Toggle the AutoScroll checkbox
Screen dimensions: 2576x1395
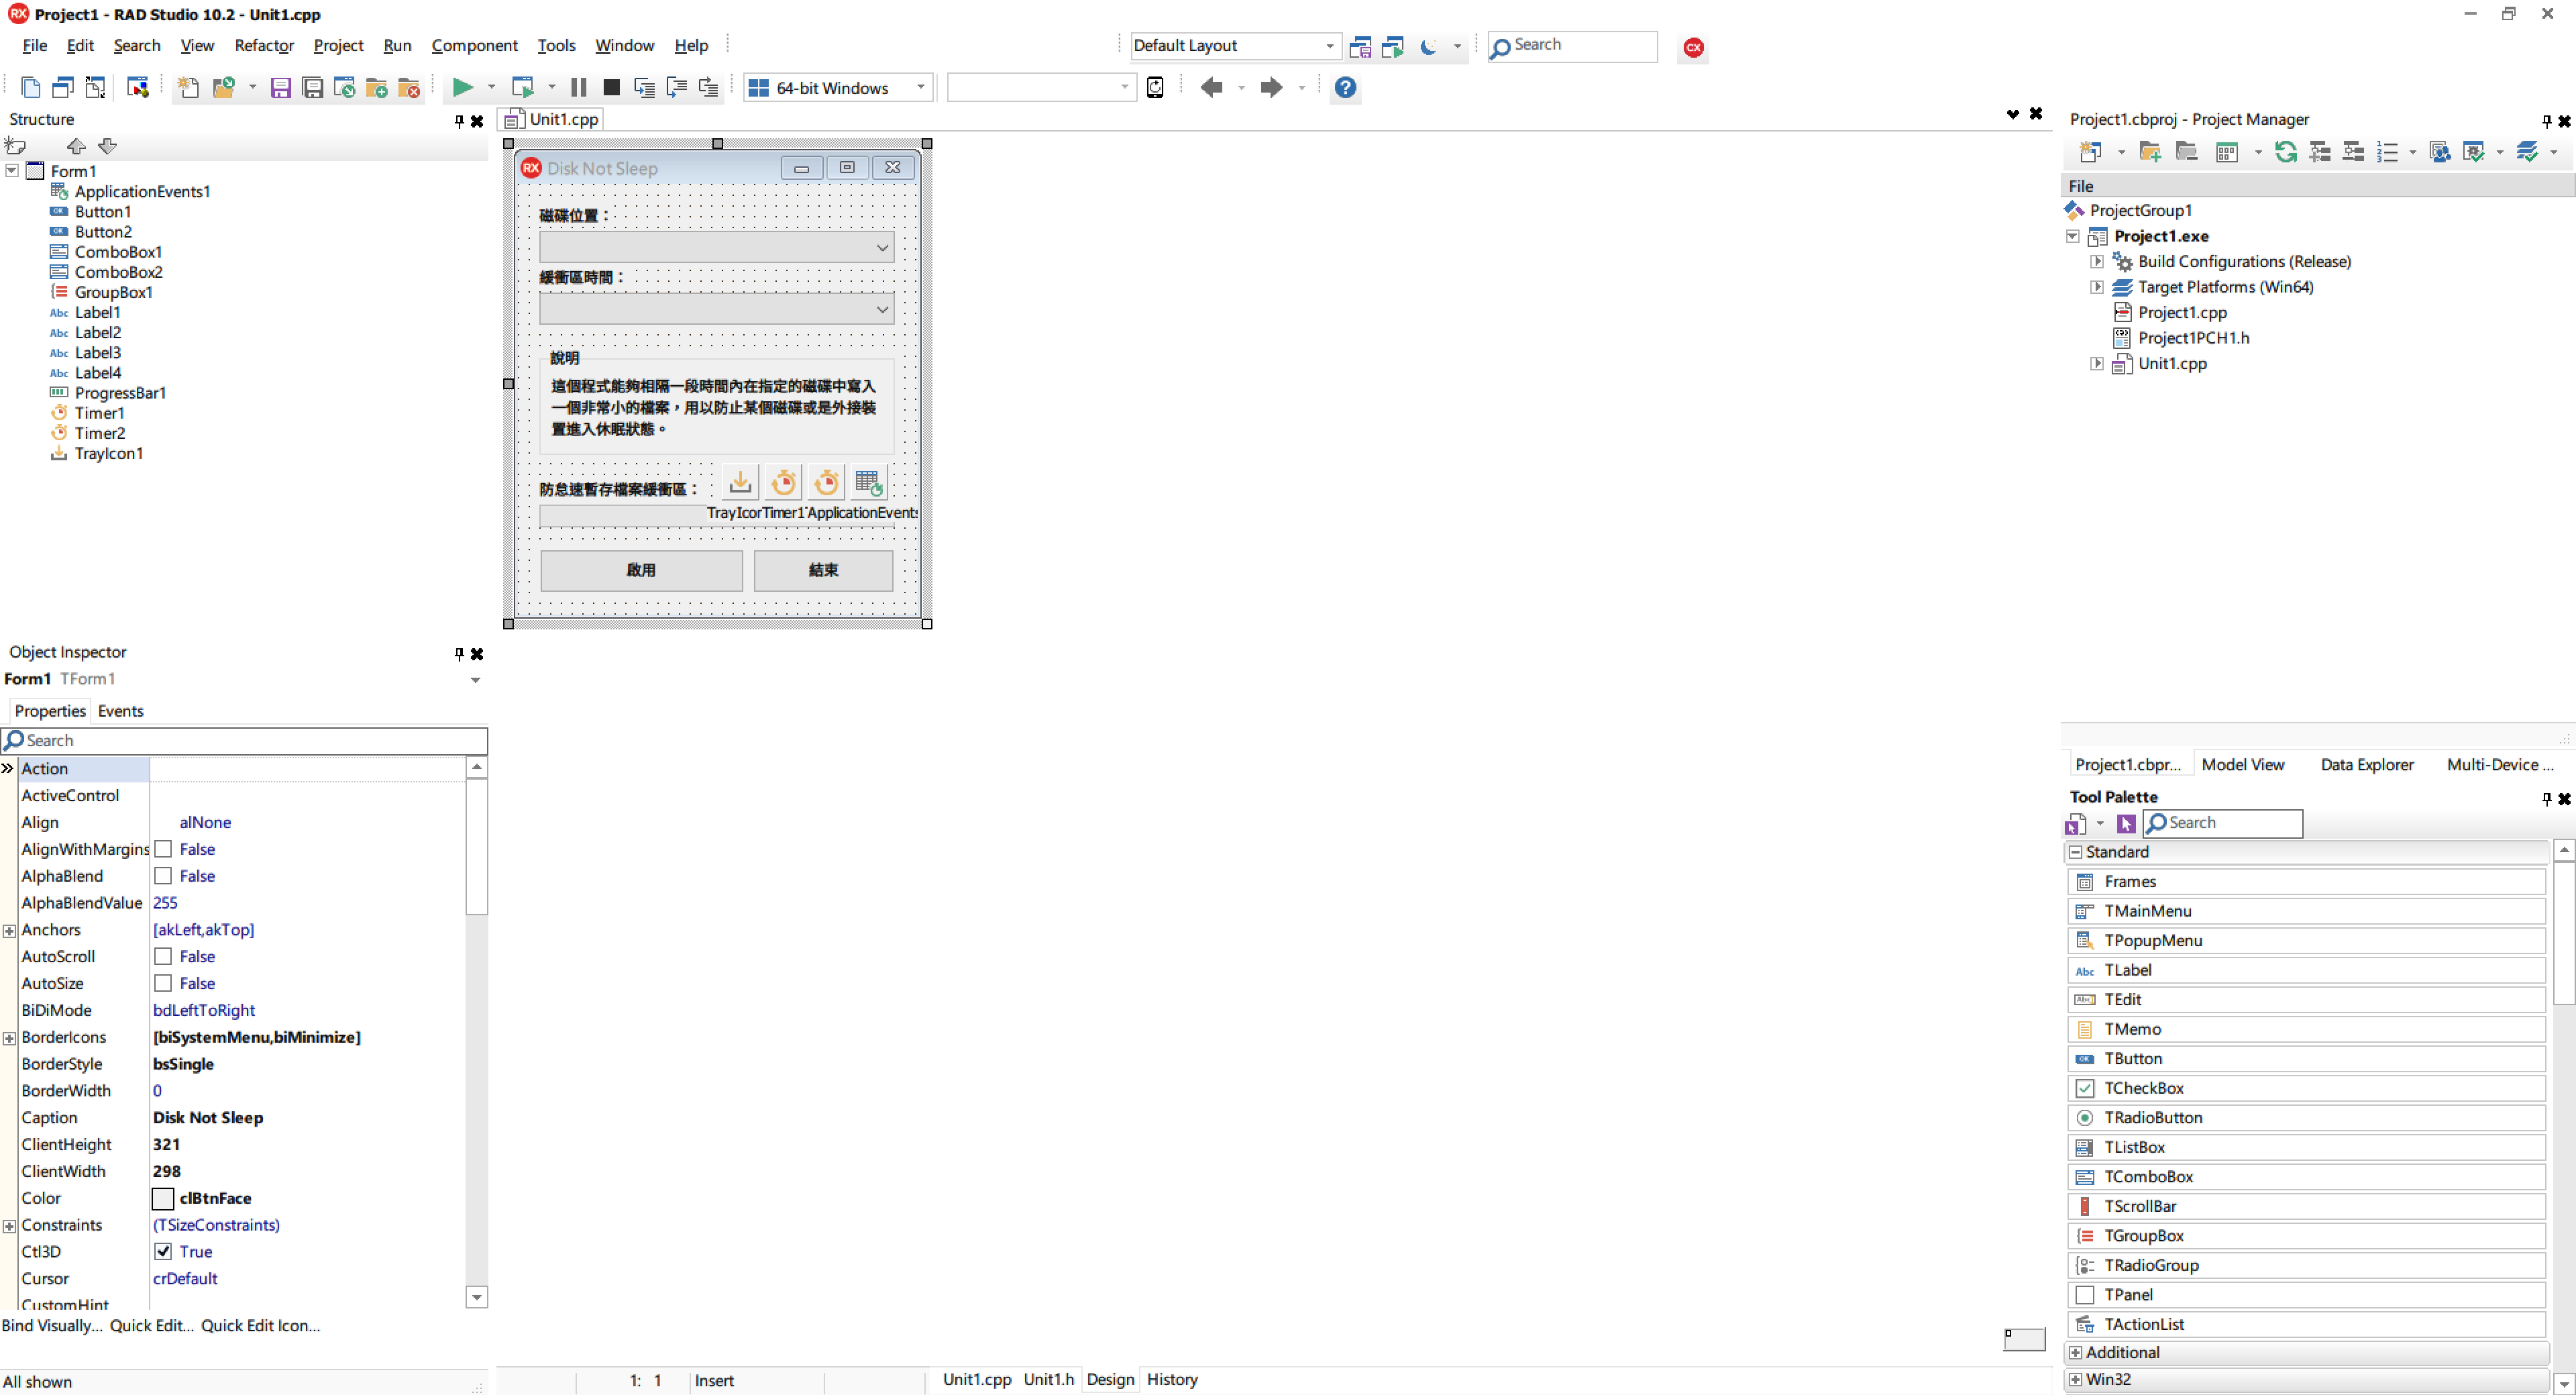click(163, 957)
